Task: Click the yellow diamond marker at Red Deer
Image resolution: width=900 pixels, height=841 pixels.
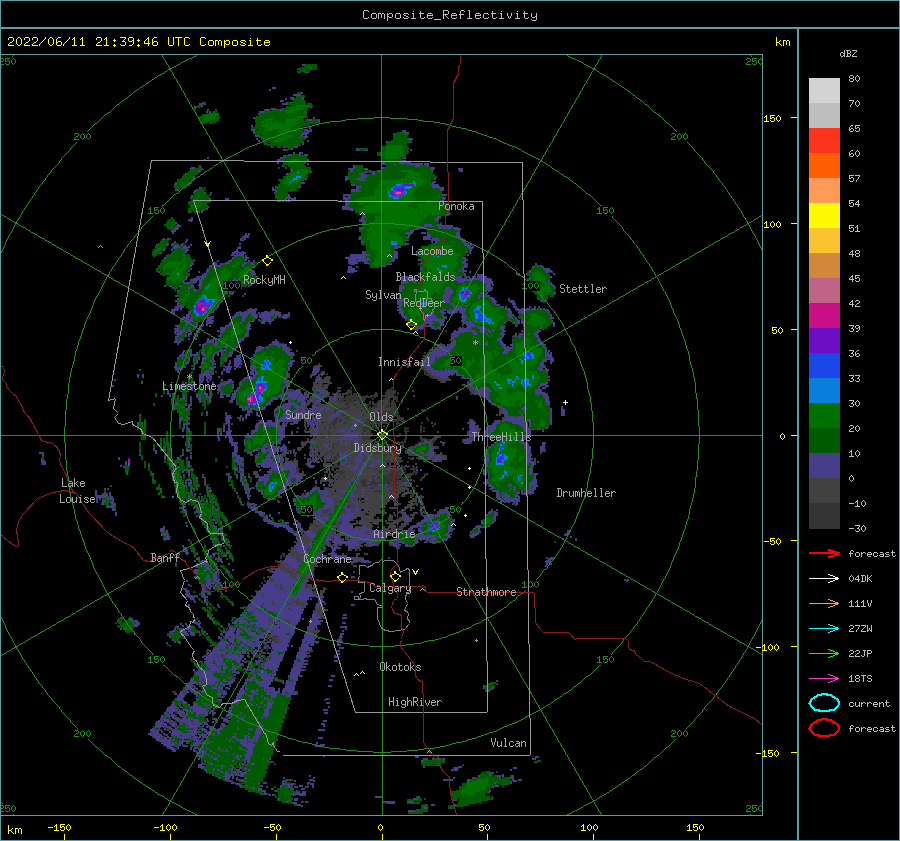Action: point(412,325)
